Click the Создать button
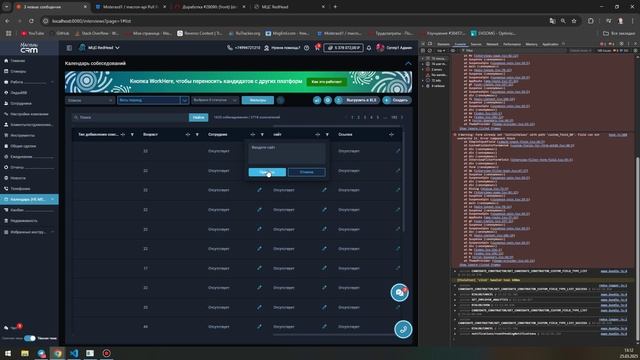 click(x=397, y=100)
